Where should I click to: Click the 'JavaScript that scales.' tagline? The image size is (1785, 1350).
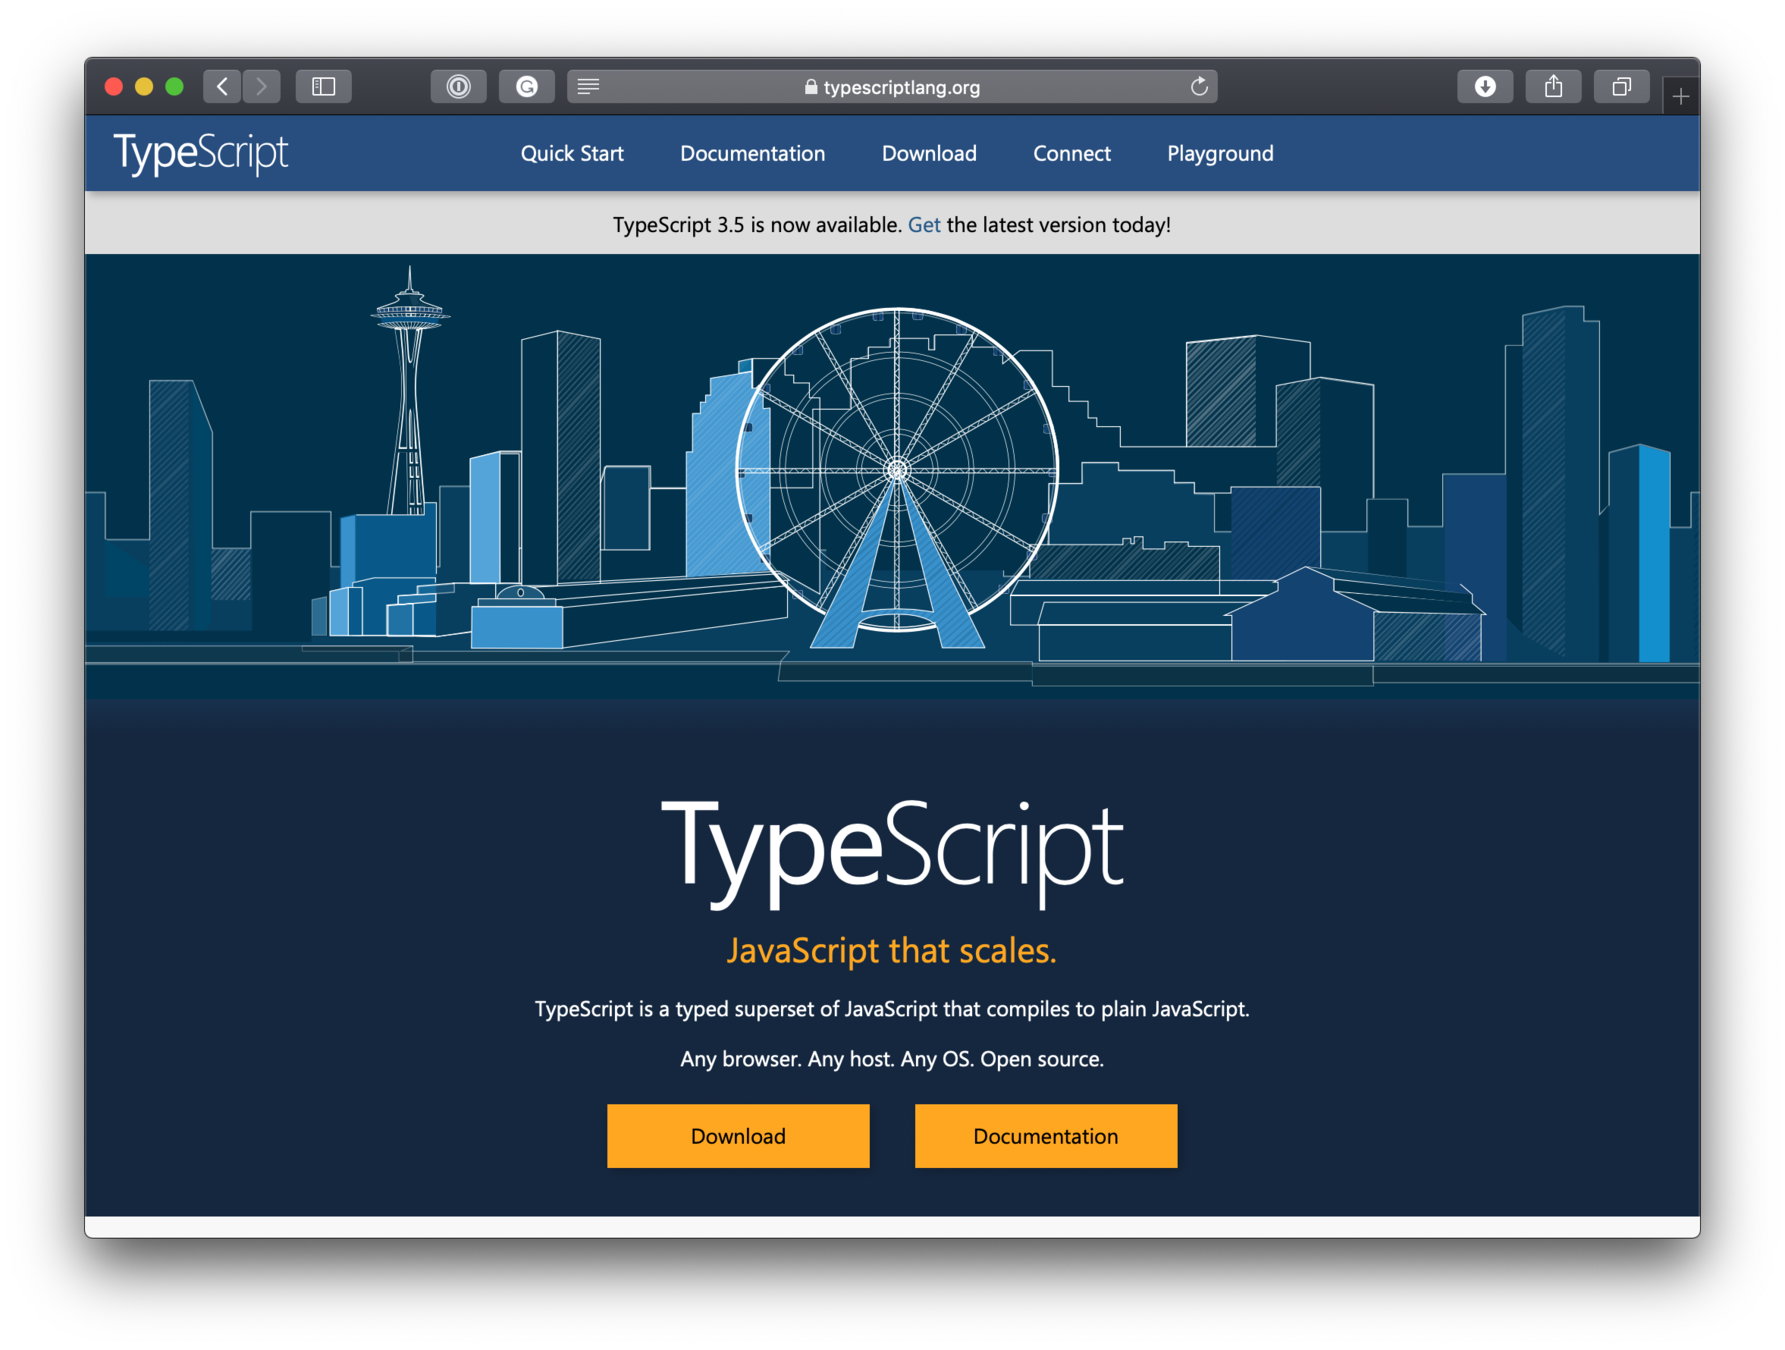891,950
